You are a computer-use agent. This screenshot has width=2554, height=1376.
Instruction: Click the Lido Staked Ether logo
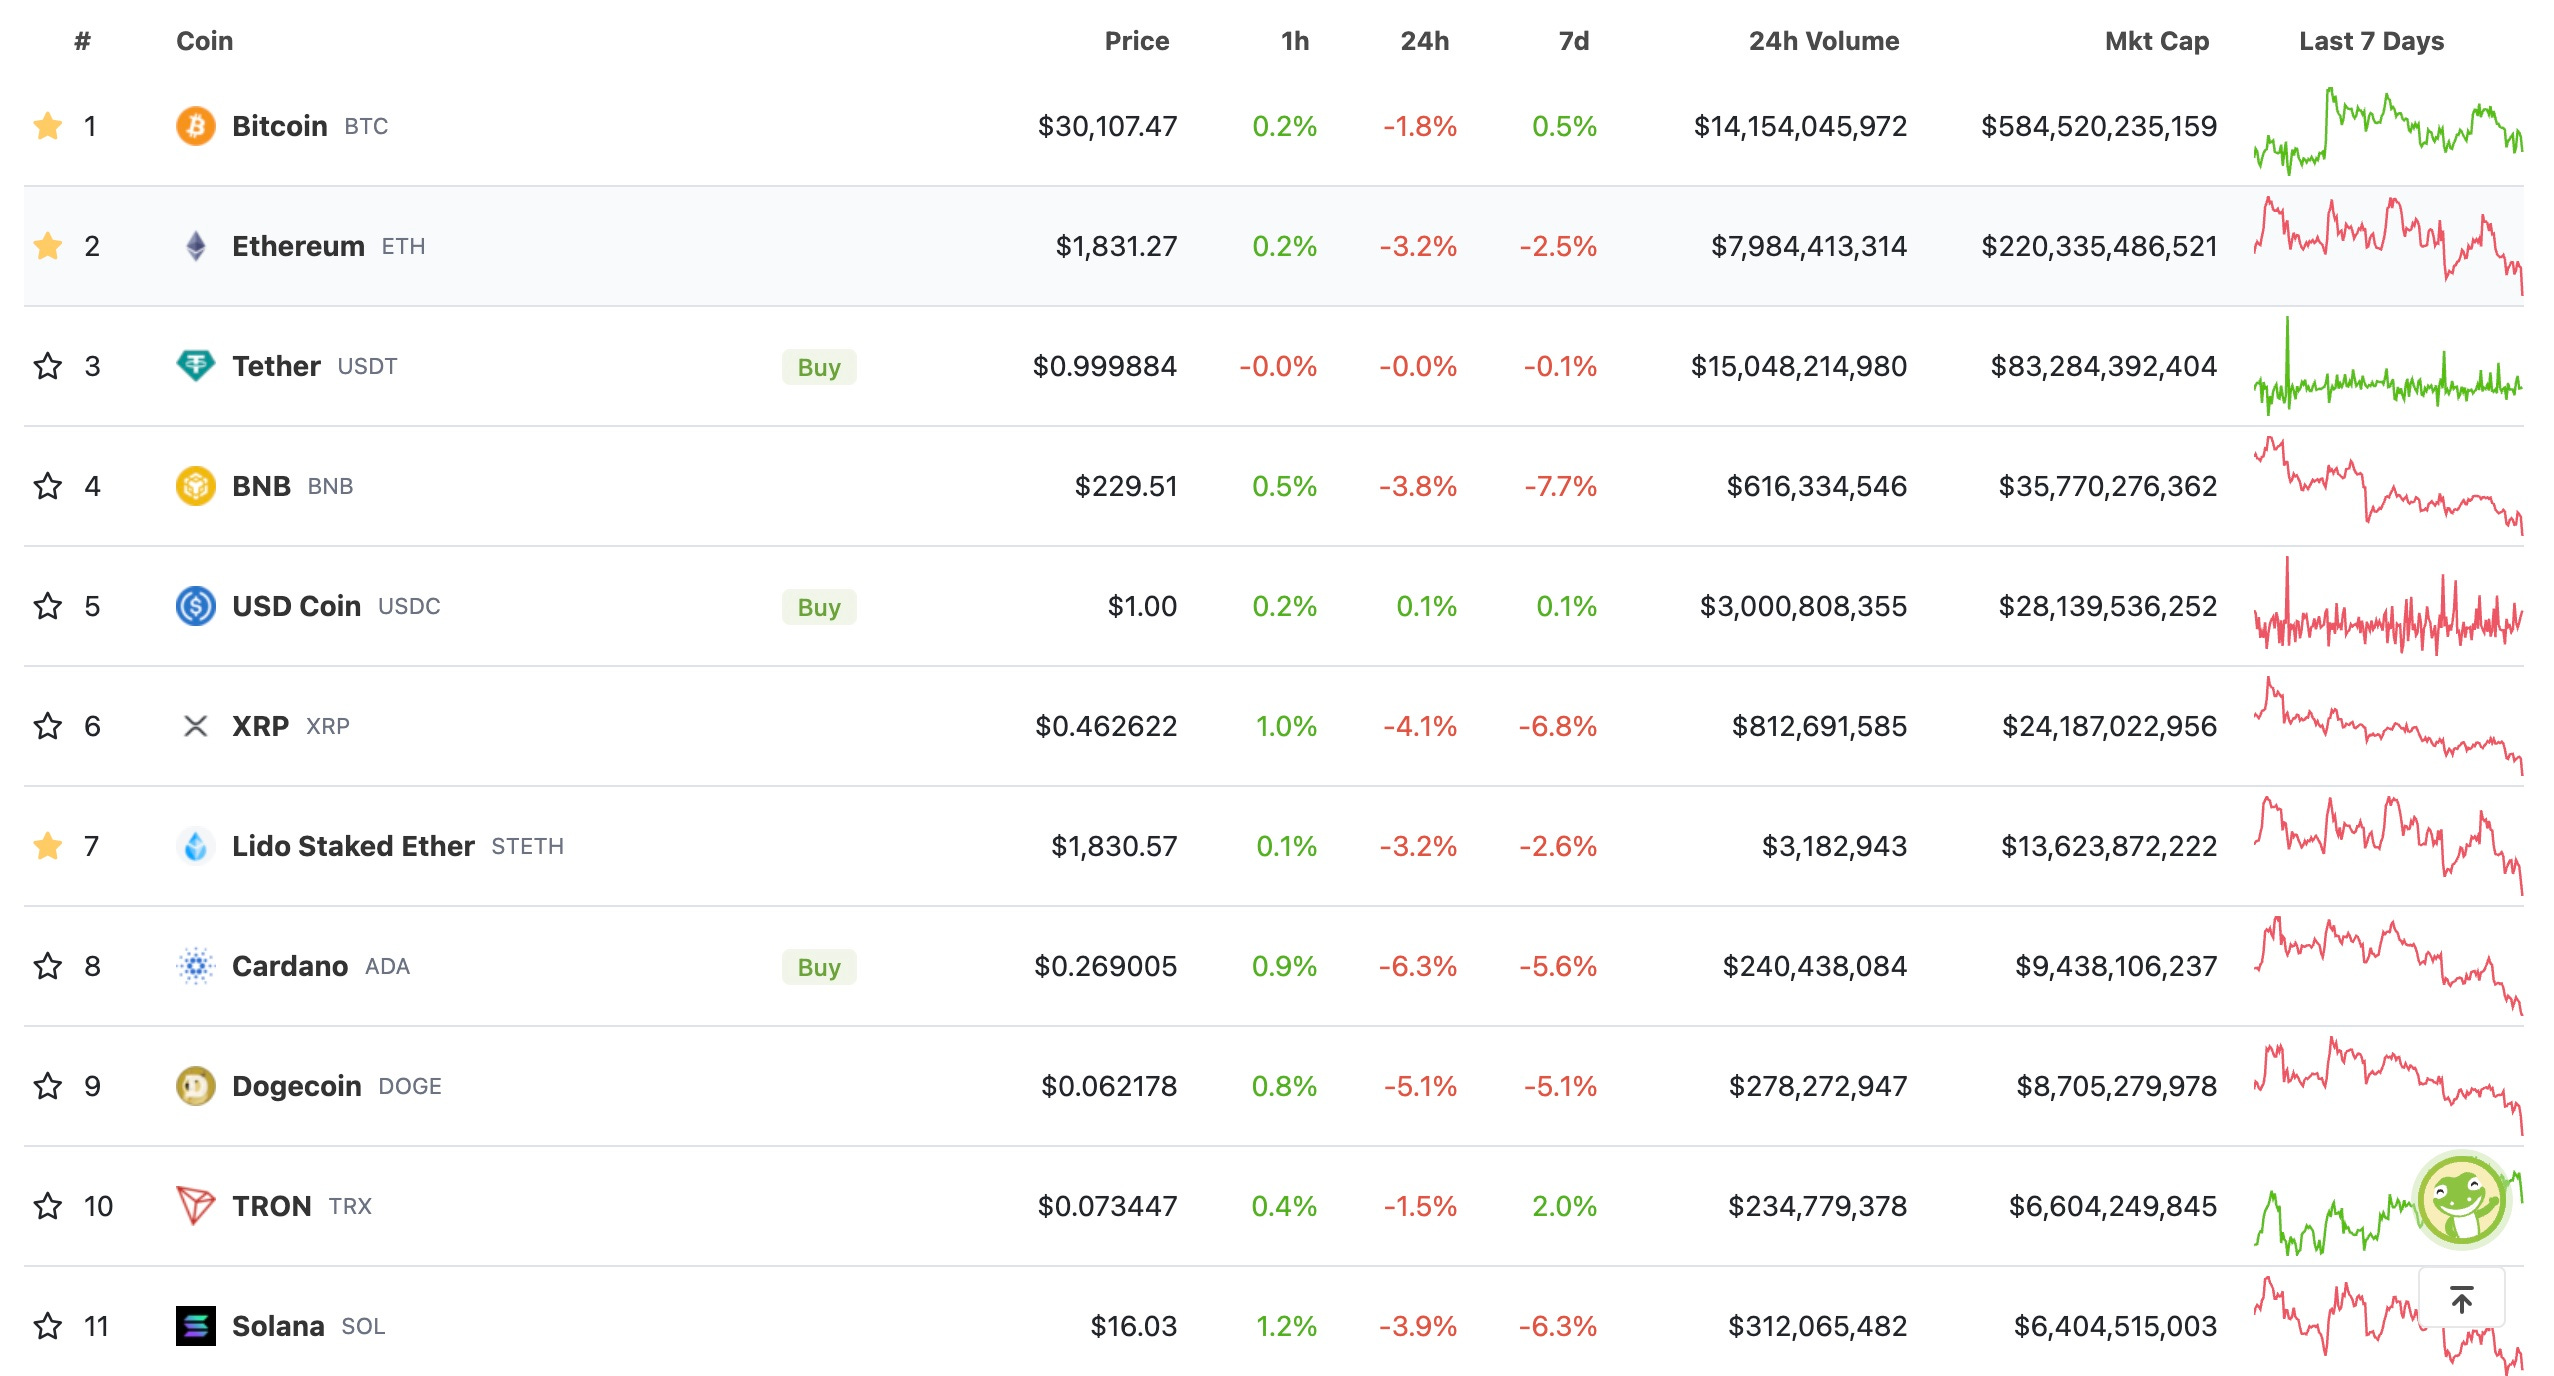(196, 846)
